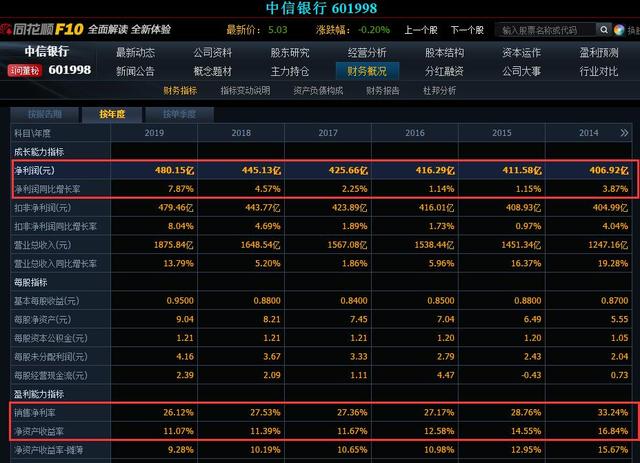Click the 2019 column header
This screenshot has width=640, height=463.
tap(154, 133)
